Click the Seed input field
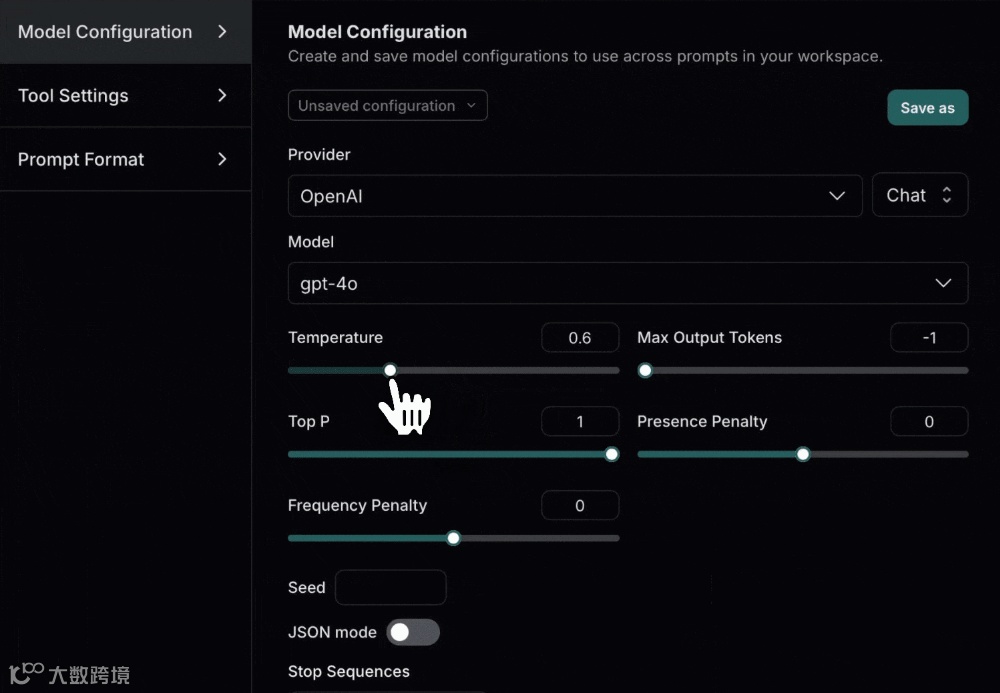This screenshot has height=693, width=1000. [x=390, y=588]
